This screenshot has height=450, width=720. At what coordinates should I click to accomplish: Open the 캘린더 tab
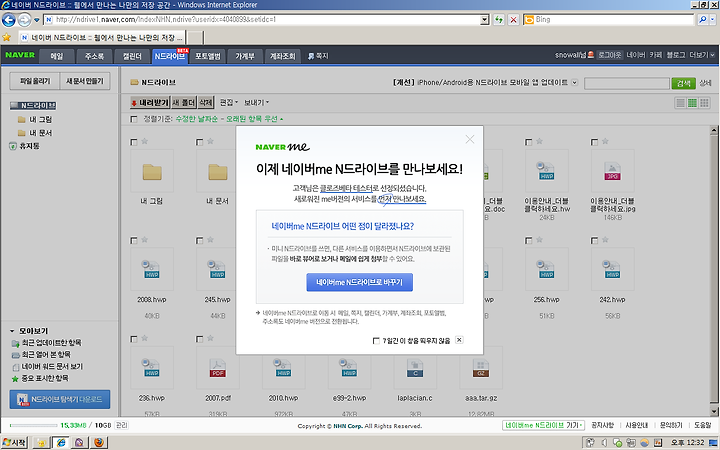[x=132, y=56]
